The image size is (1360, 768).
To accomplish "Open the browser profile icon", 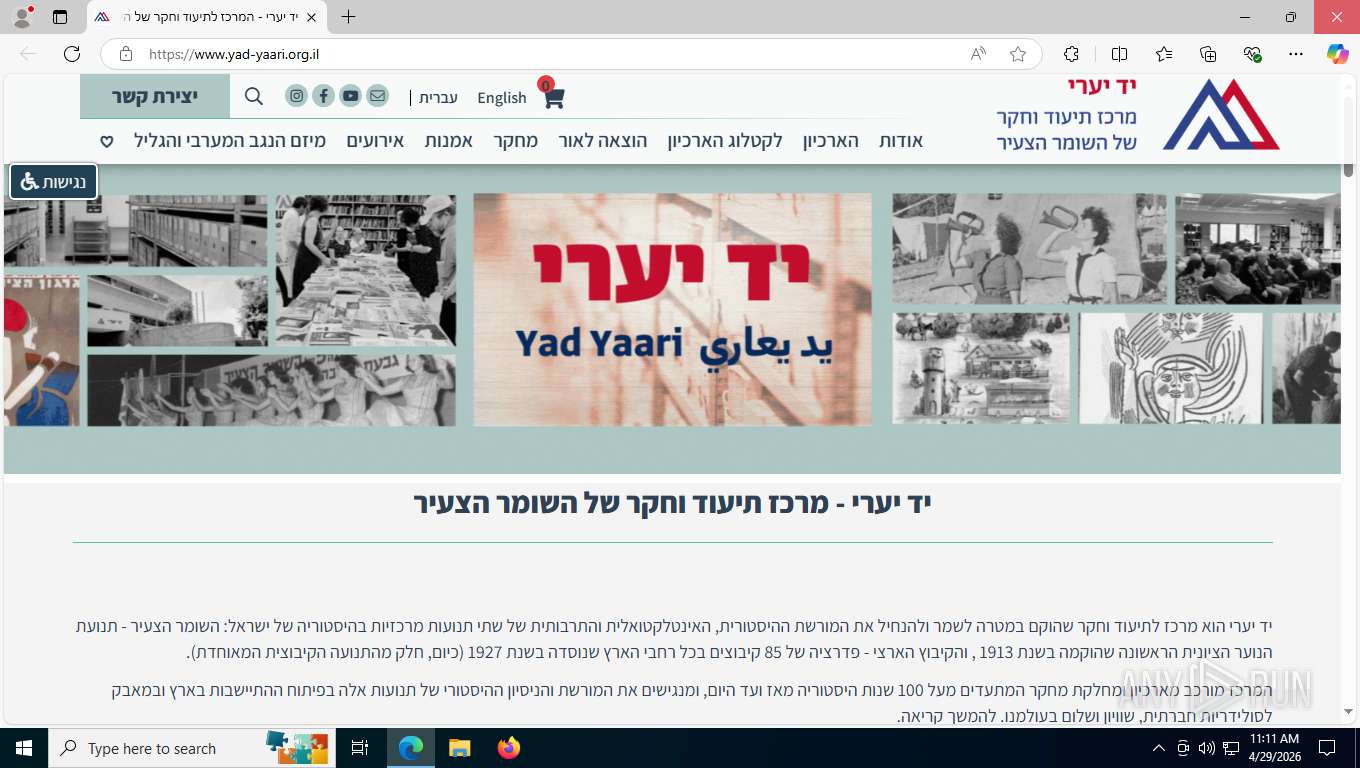I will 22,17.
